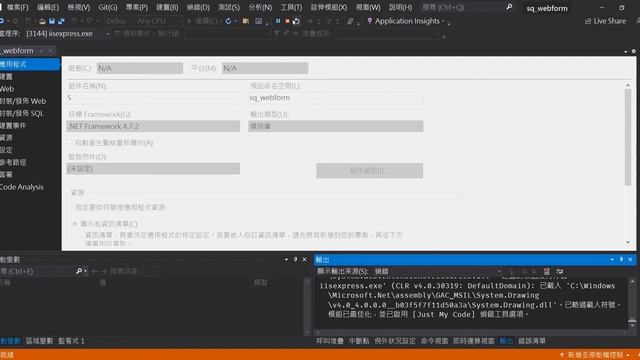
Task: Click the 組件資訊 assembly information button
Action: [x=369, y=171]
